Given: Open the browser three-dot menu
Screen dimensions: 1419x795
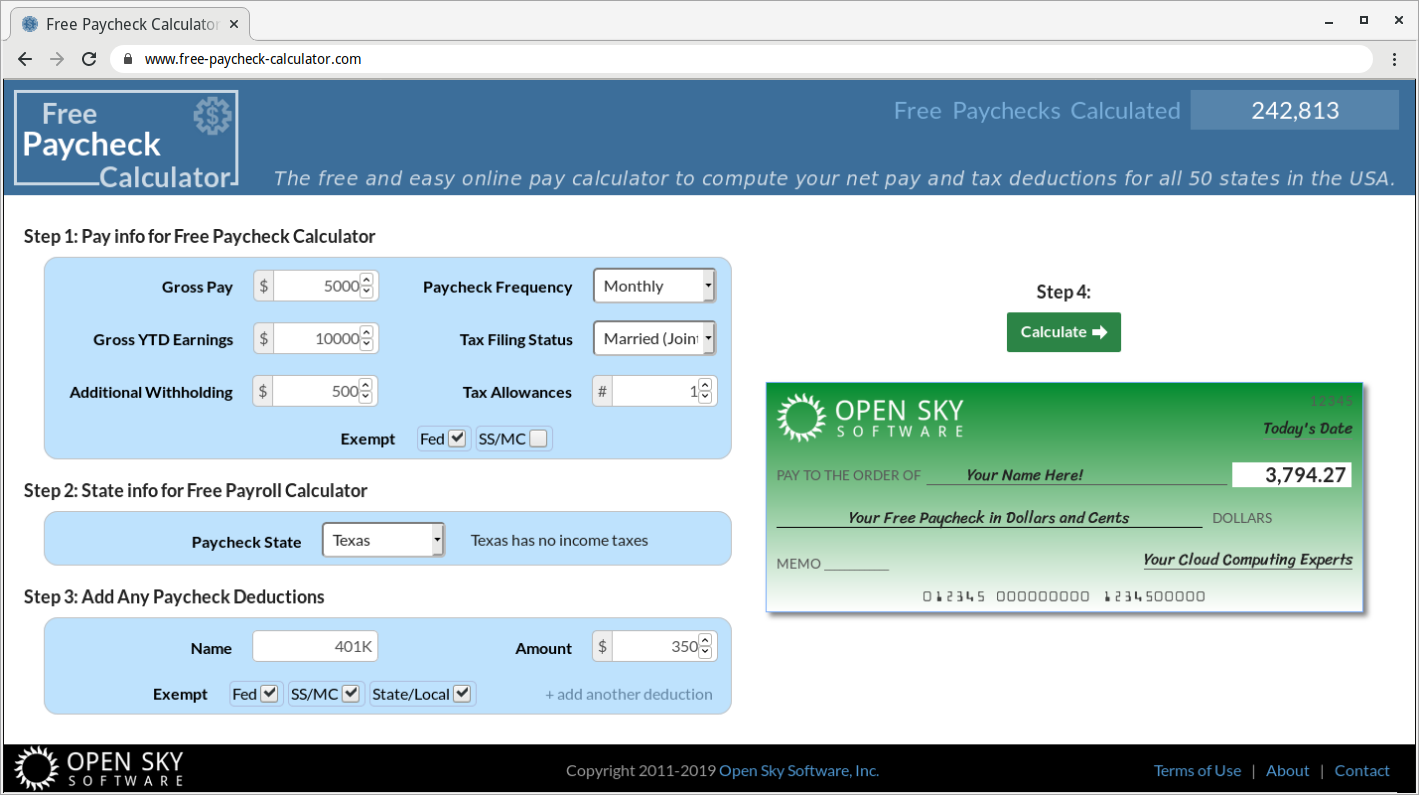Looking at the screenshot, I should [x=1396, y=59].
